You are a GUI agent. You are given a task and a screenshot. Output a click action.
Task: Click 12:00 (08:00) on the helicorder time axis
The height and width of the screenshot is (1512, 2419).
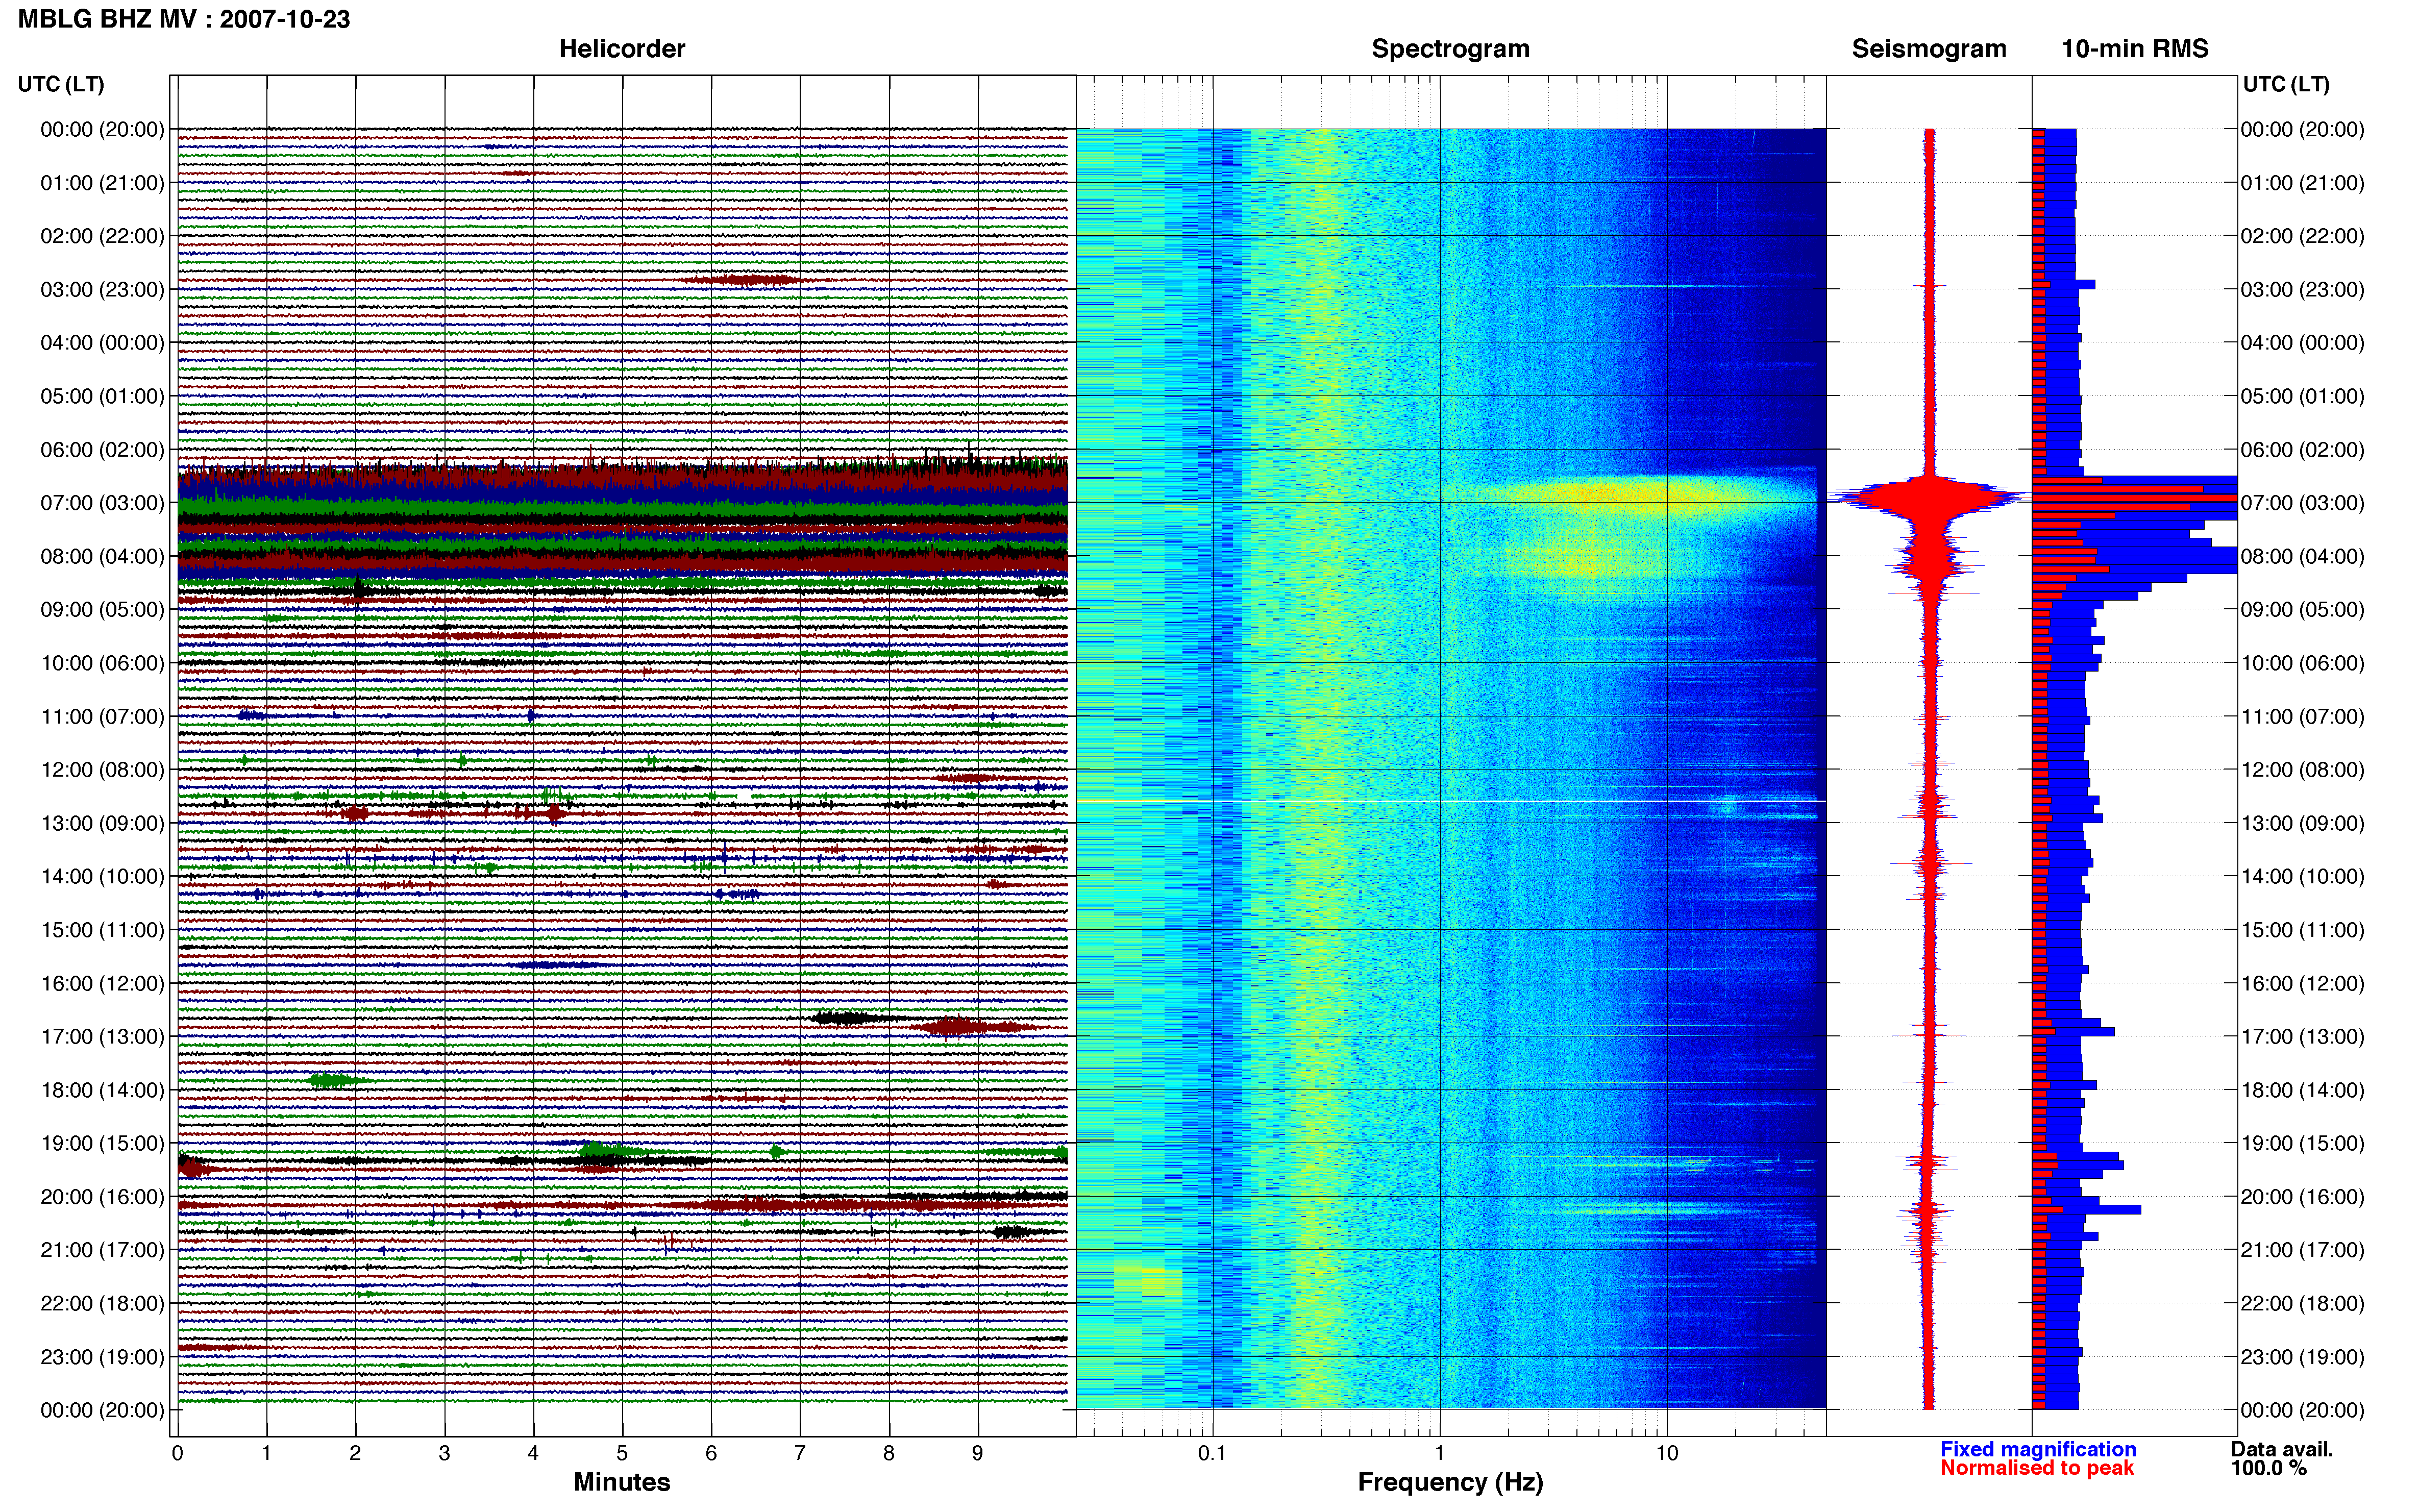tap(102, 770)
